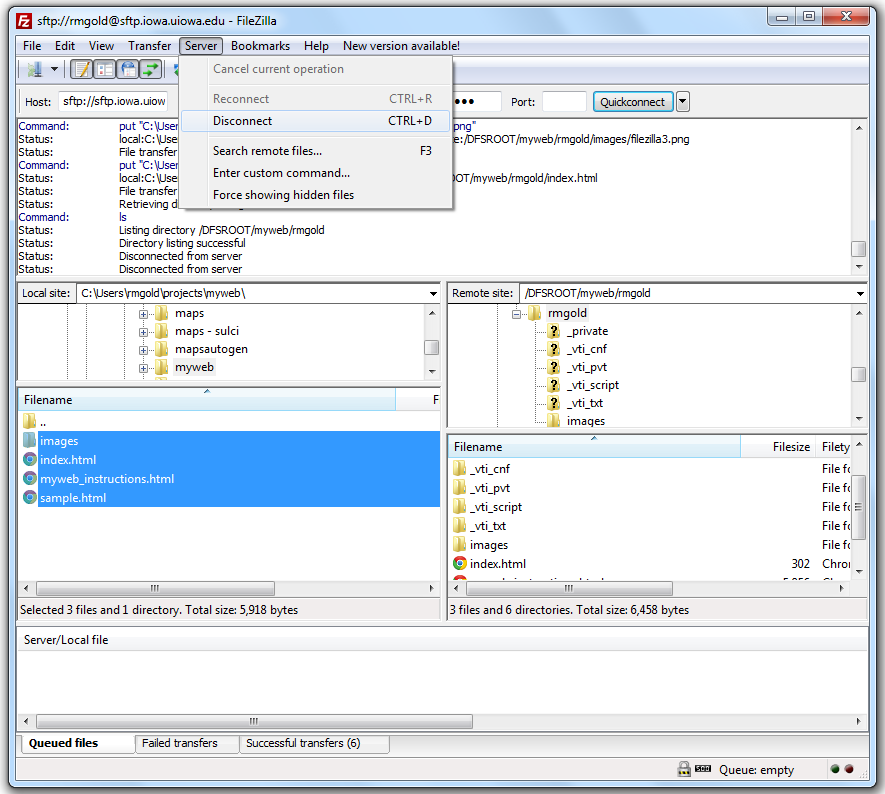Click the question-mark icon beside _private
The image size is (885, 794).
(554, 331)
